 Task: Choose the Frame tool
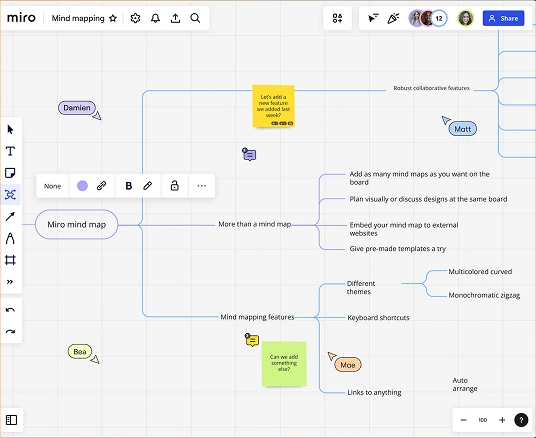click(x=10, y=260)
